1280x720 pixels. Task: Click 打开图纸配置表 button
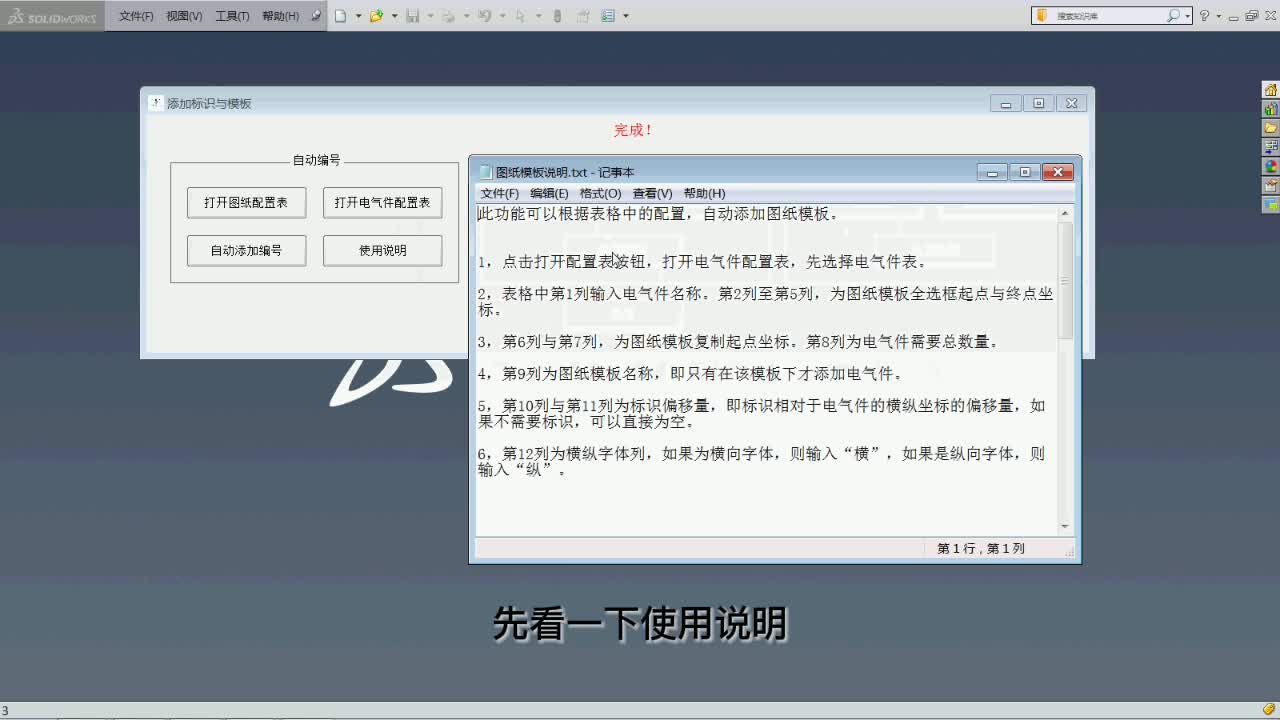(x=246, y=202)
